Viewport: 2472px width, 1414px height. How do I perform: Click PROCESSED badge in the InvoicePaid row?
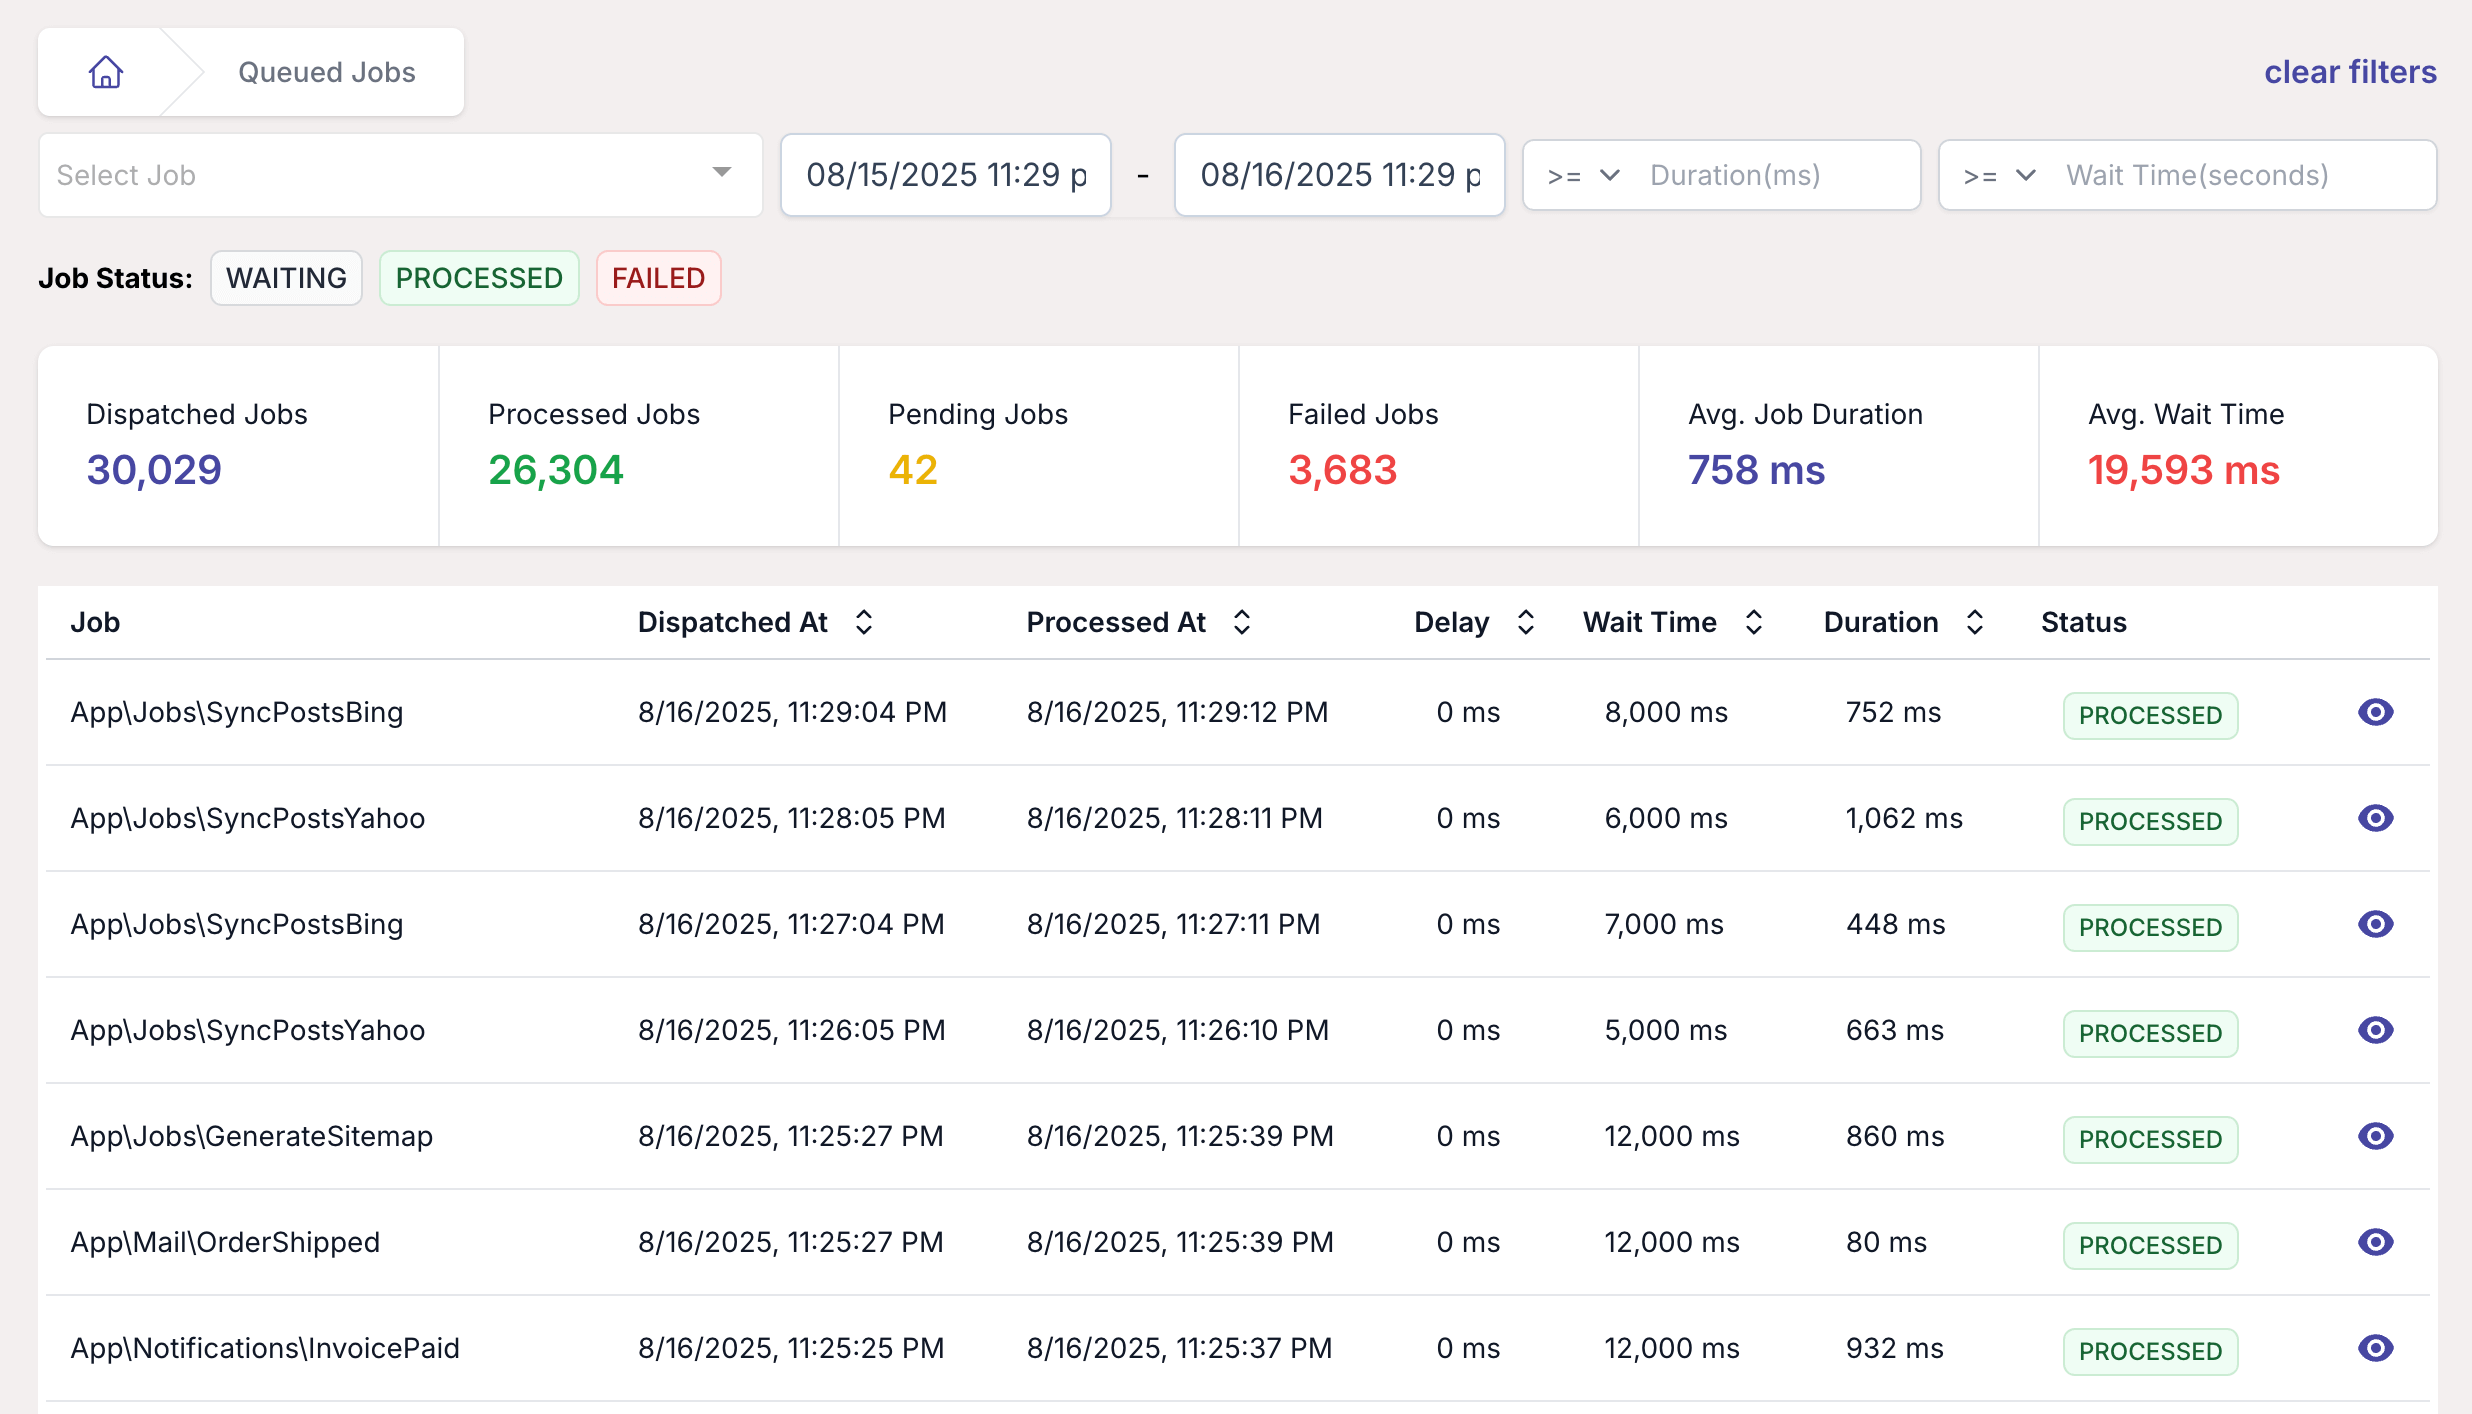pyautogui.click(x=2150, y=1351)
